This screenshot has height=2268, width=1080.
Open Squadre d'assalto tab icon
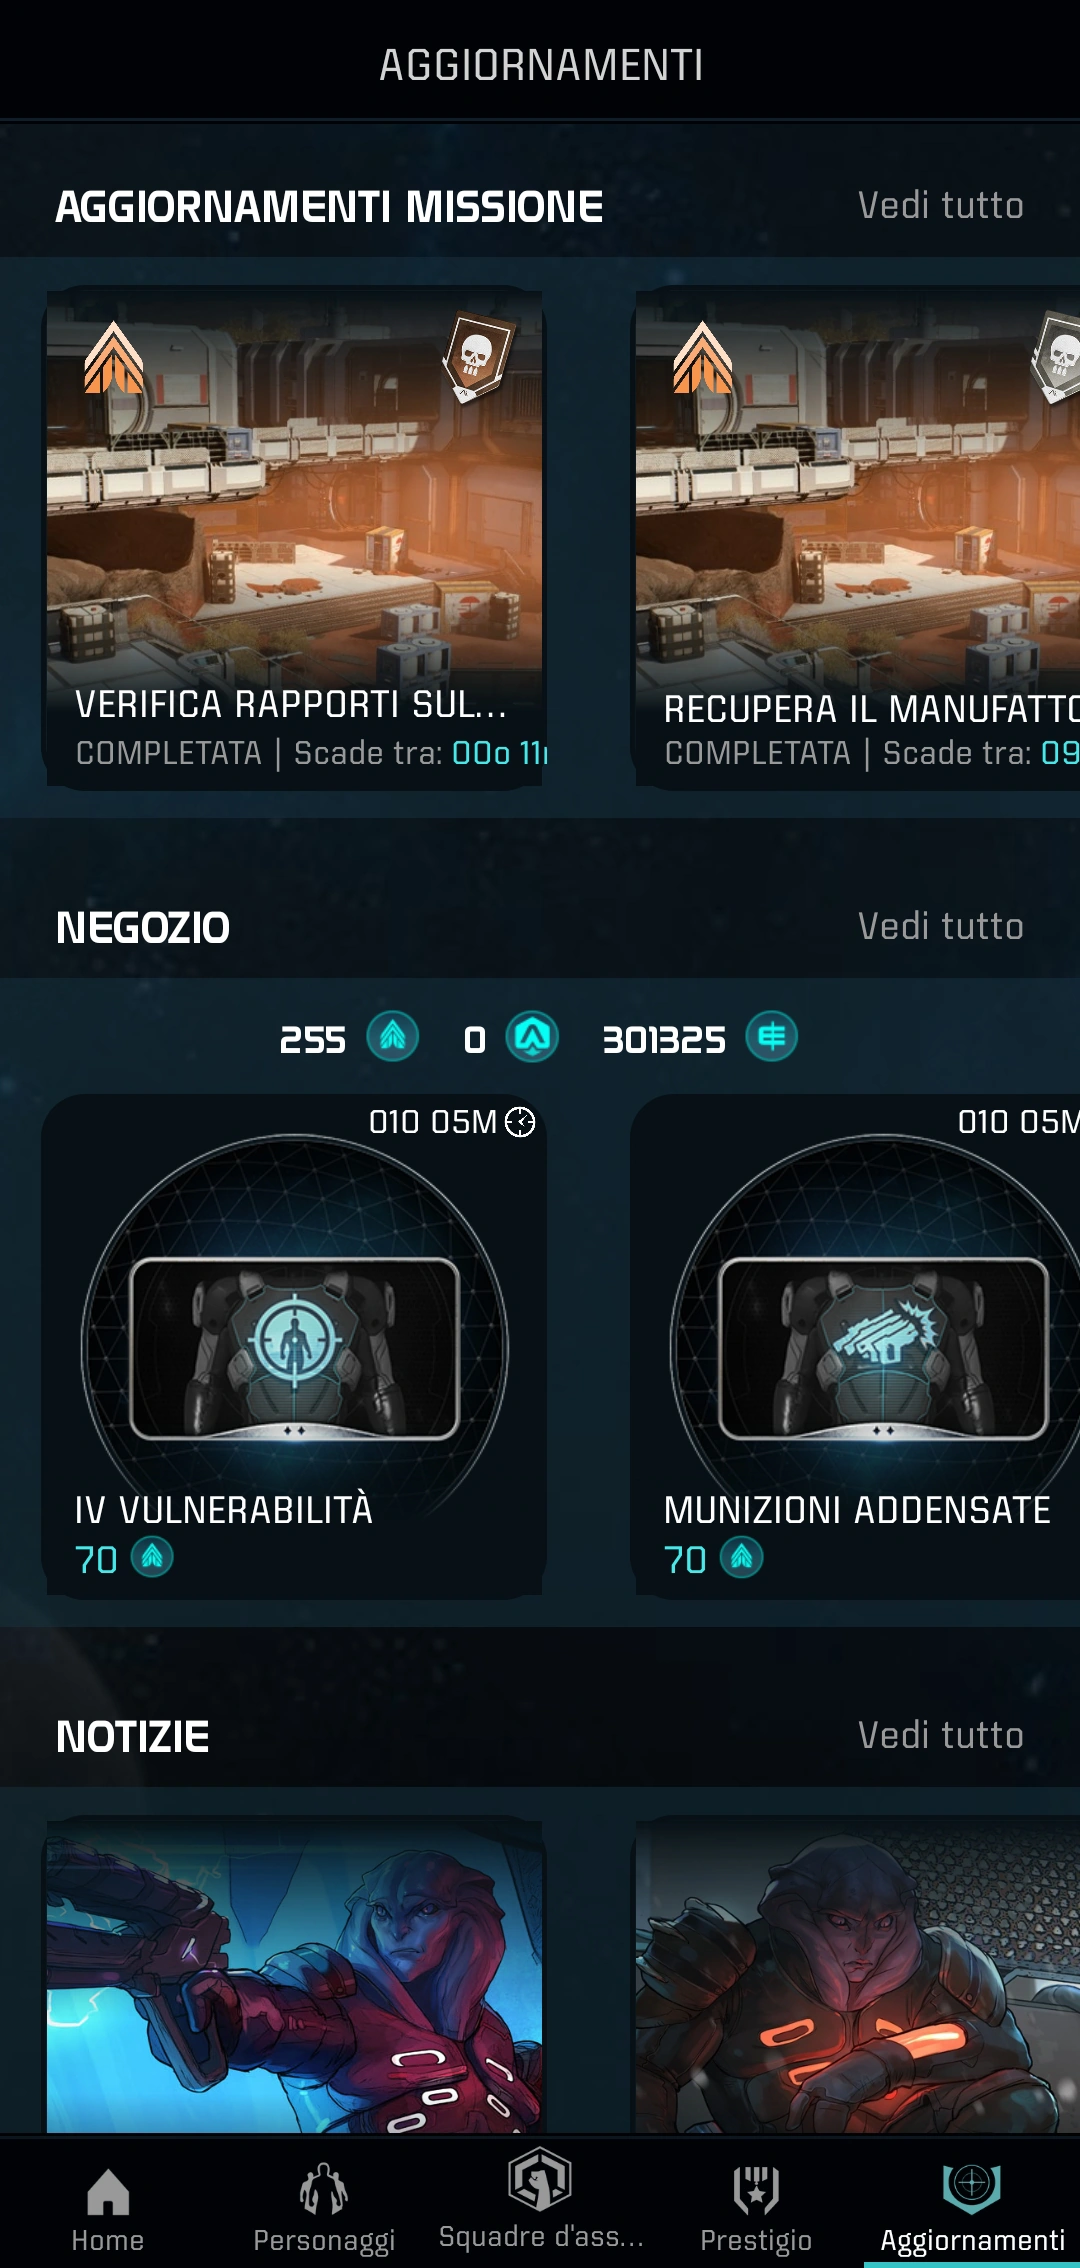[x=540, y=2179]
